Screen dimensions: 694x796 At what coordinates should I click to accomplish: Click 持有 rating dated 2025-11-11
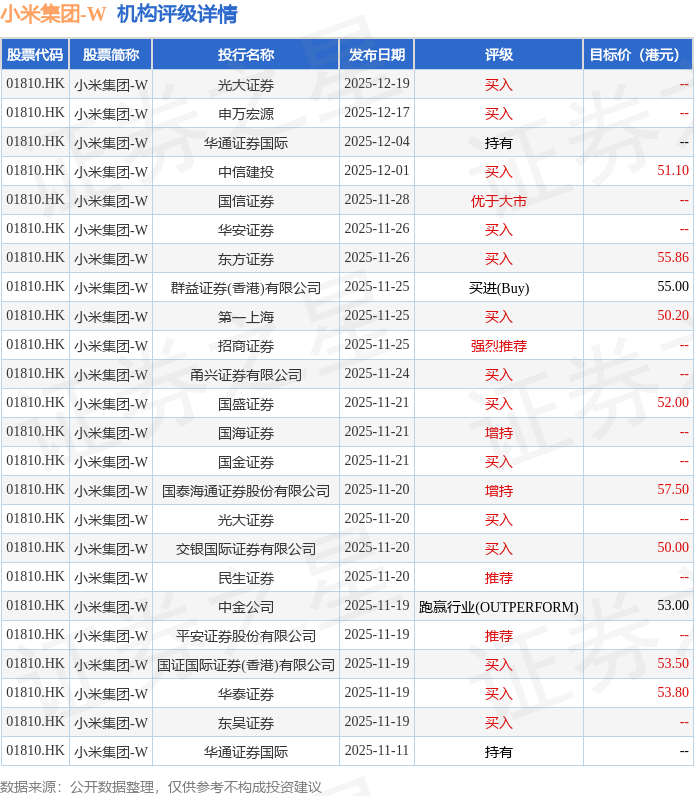point(499,751)
